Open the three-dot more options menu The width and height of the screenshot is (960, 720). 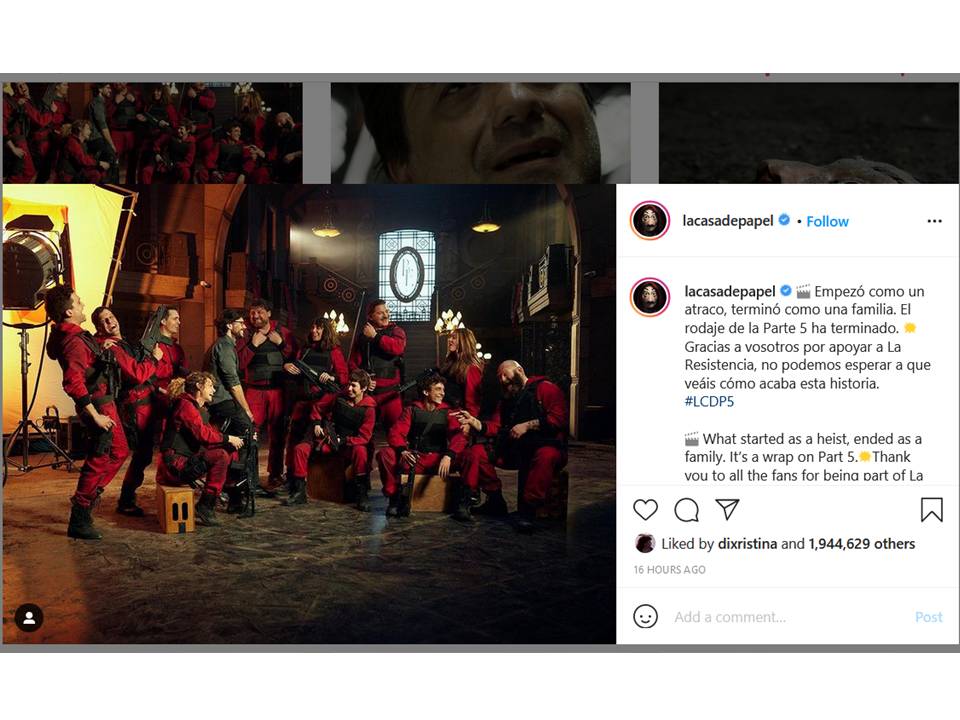click(x=934, y=221)
